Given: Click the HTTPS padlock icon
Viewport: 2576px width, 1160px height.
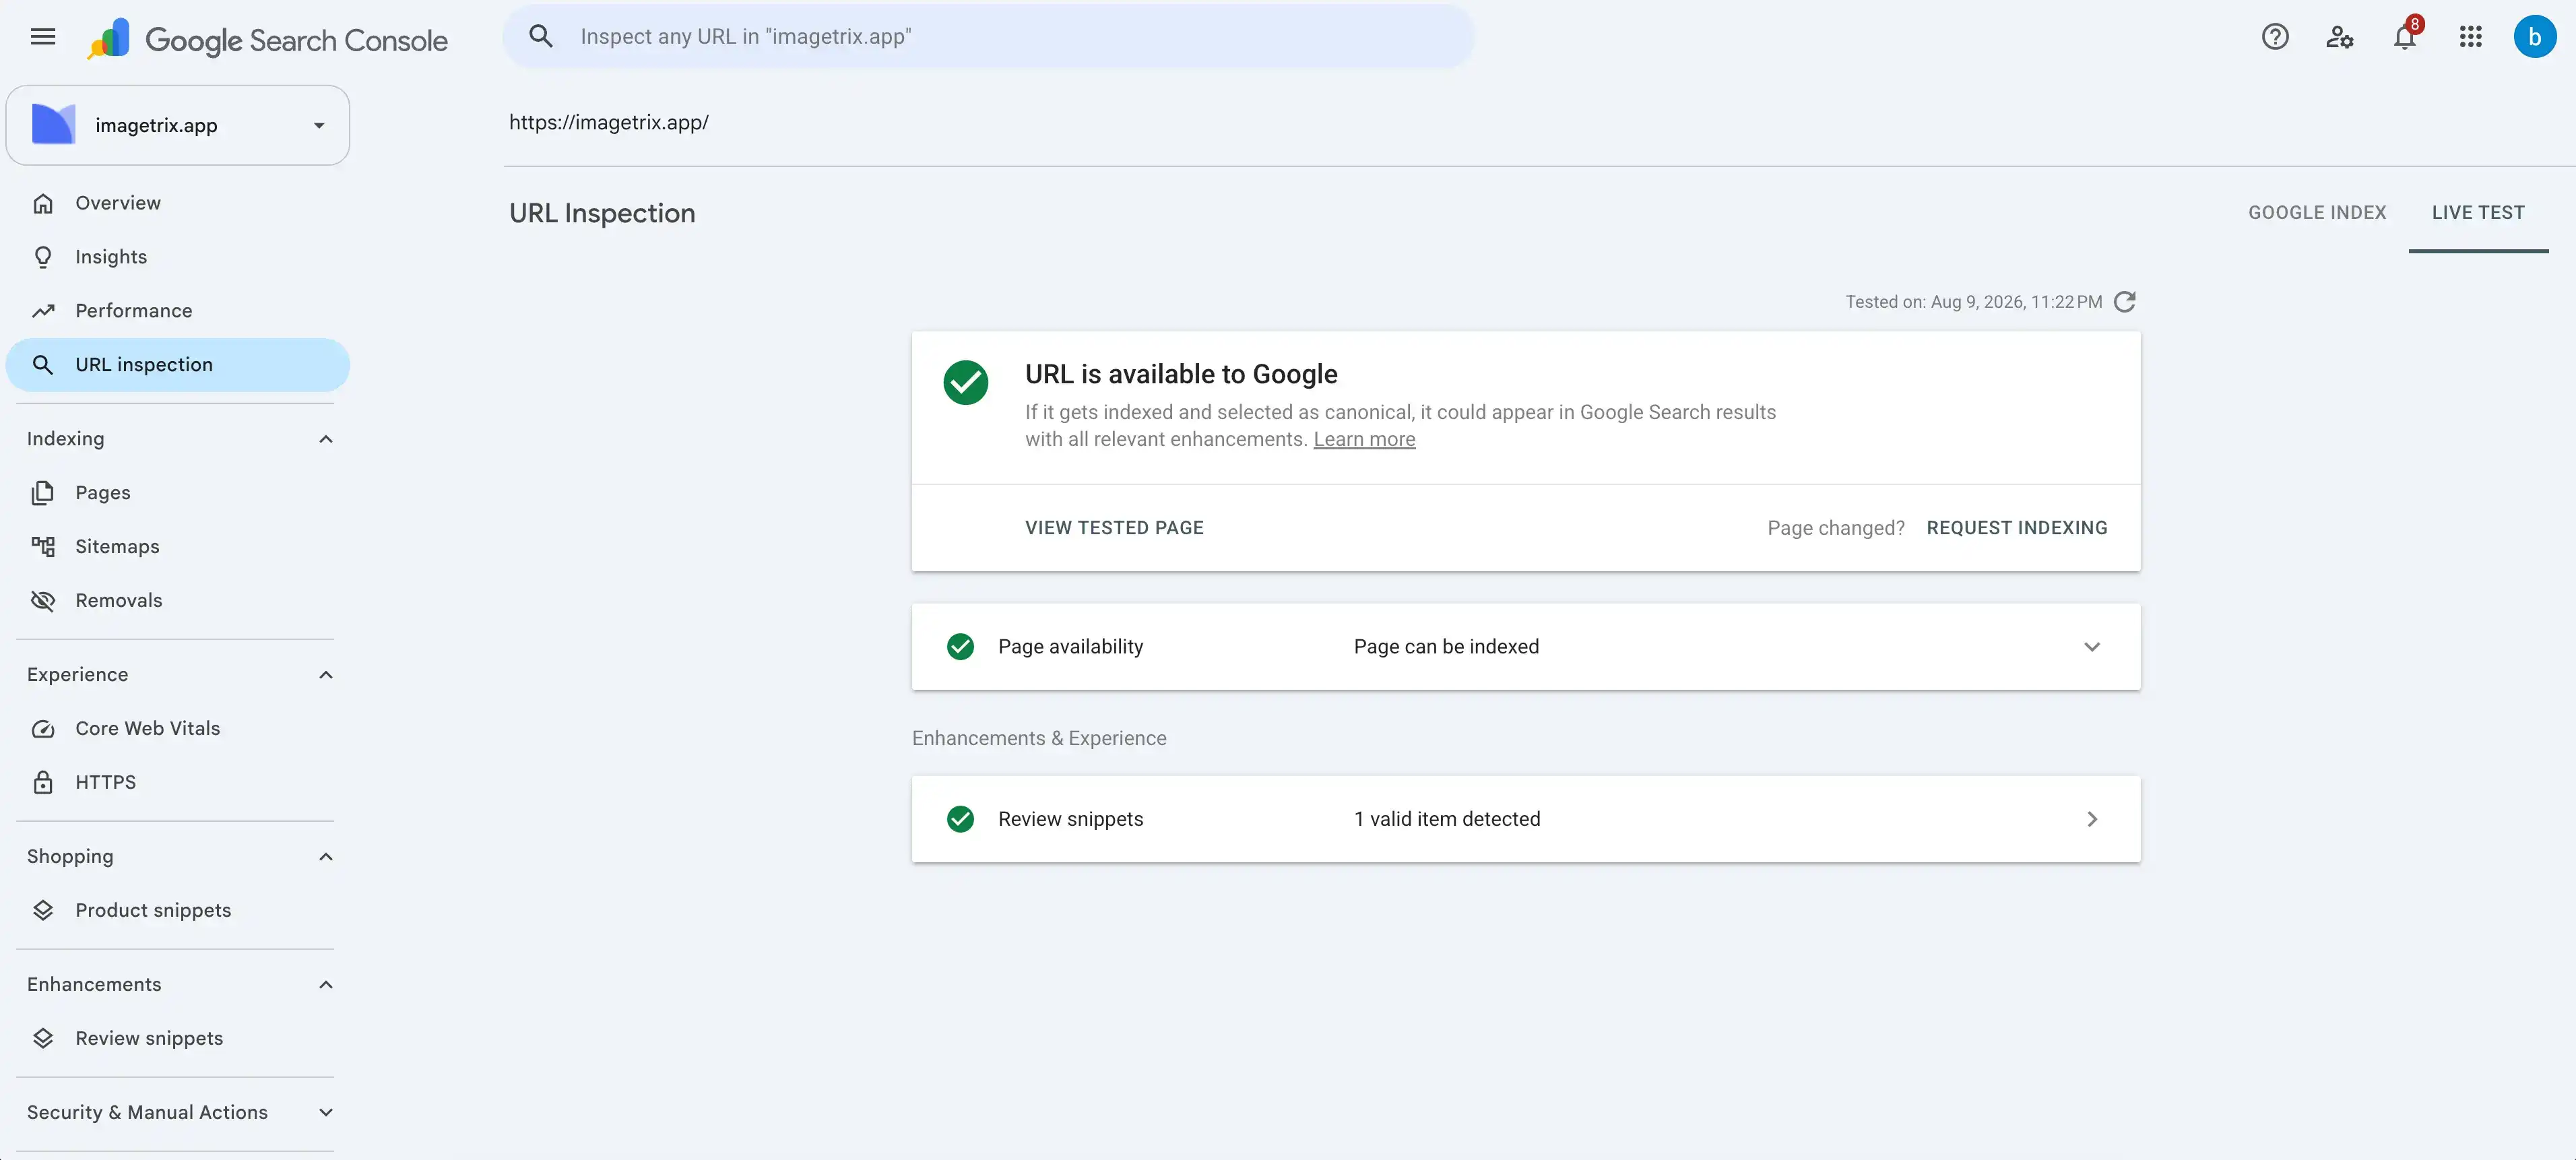Looking at the screenshot, I should pos(43,783).
